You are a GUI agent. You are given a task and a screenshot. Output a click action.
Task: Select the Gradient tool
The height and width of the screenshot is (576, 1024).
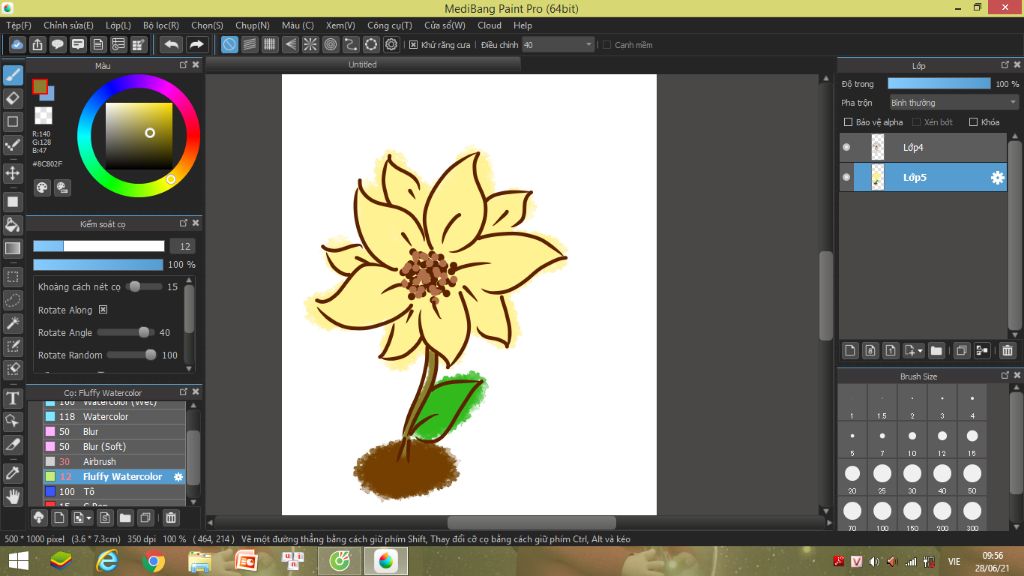click(13, 248)
